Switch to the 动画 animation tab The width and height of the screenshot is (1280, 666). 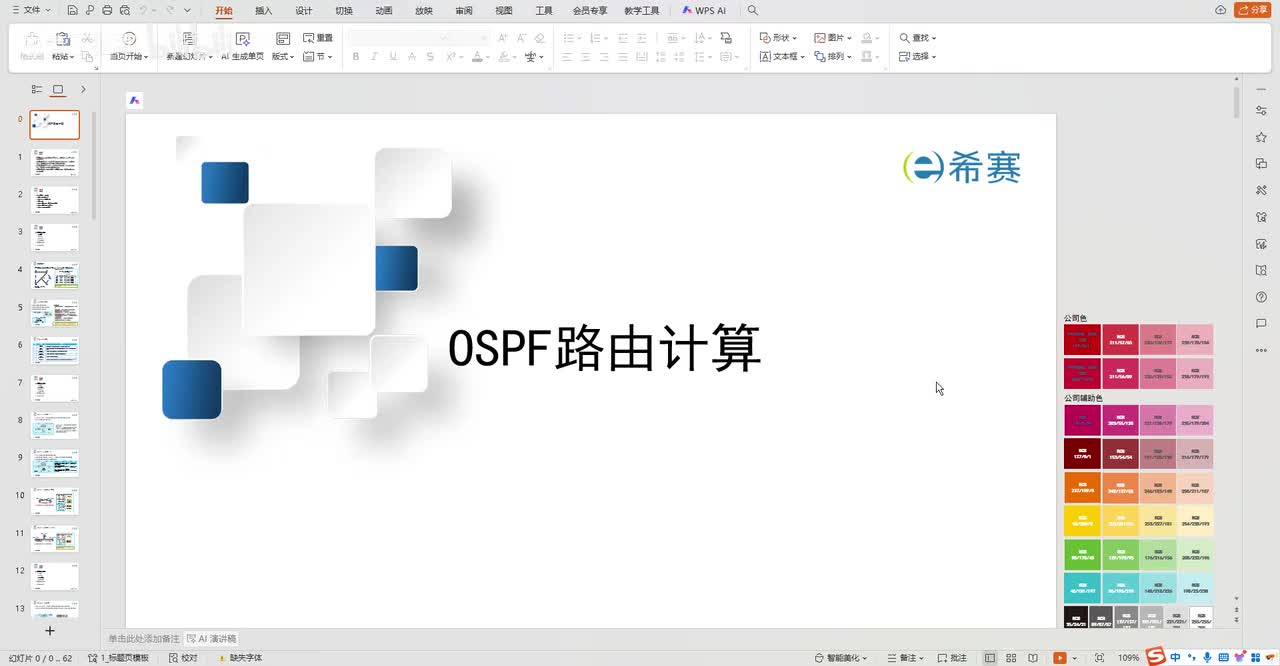(384, 10)
